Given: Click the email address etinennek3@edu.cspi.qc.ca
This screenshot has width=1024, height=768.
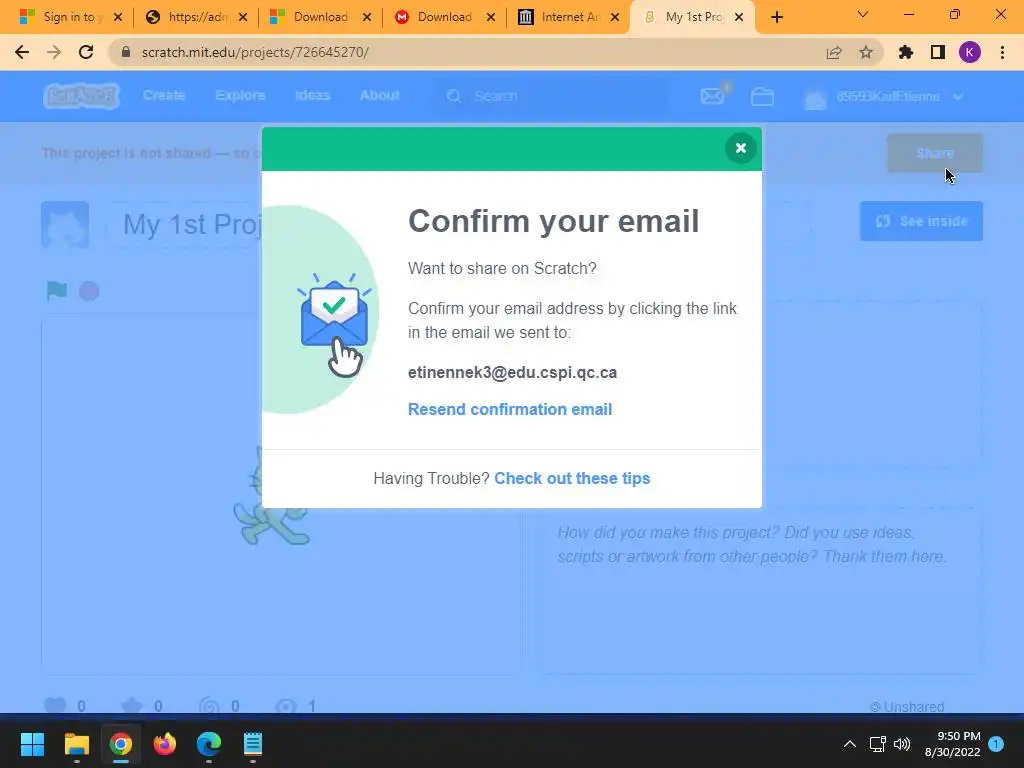Looking at the screenshot, I should (x=513, y=372).
